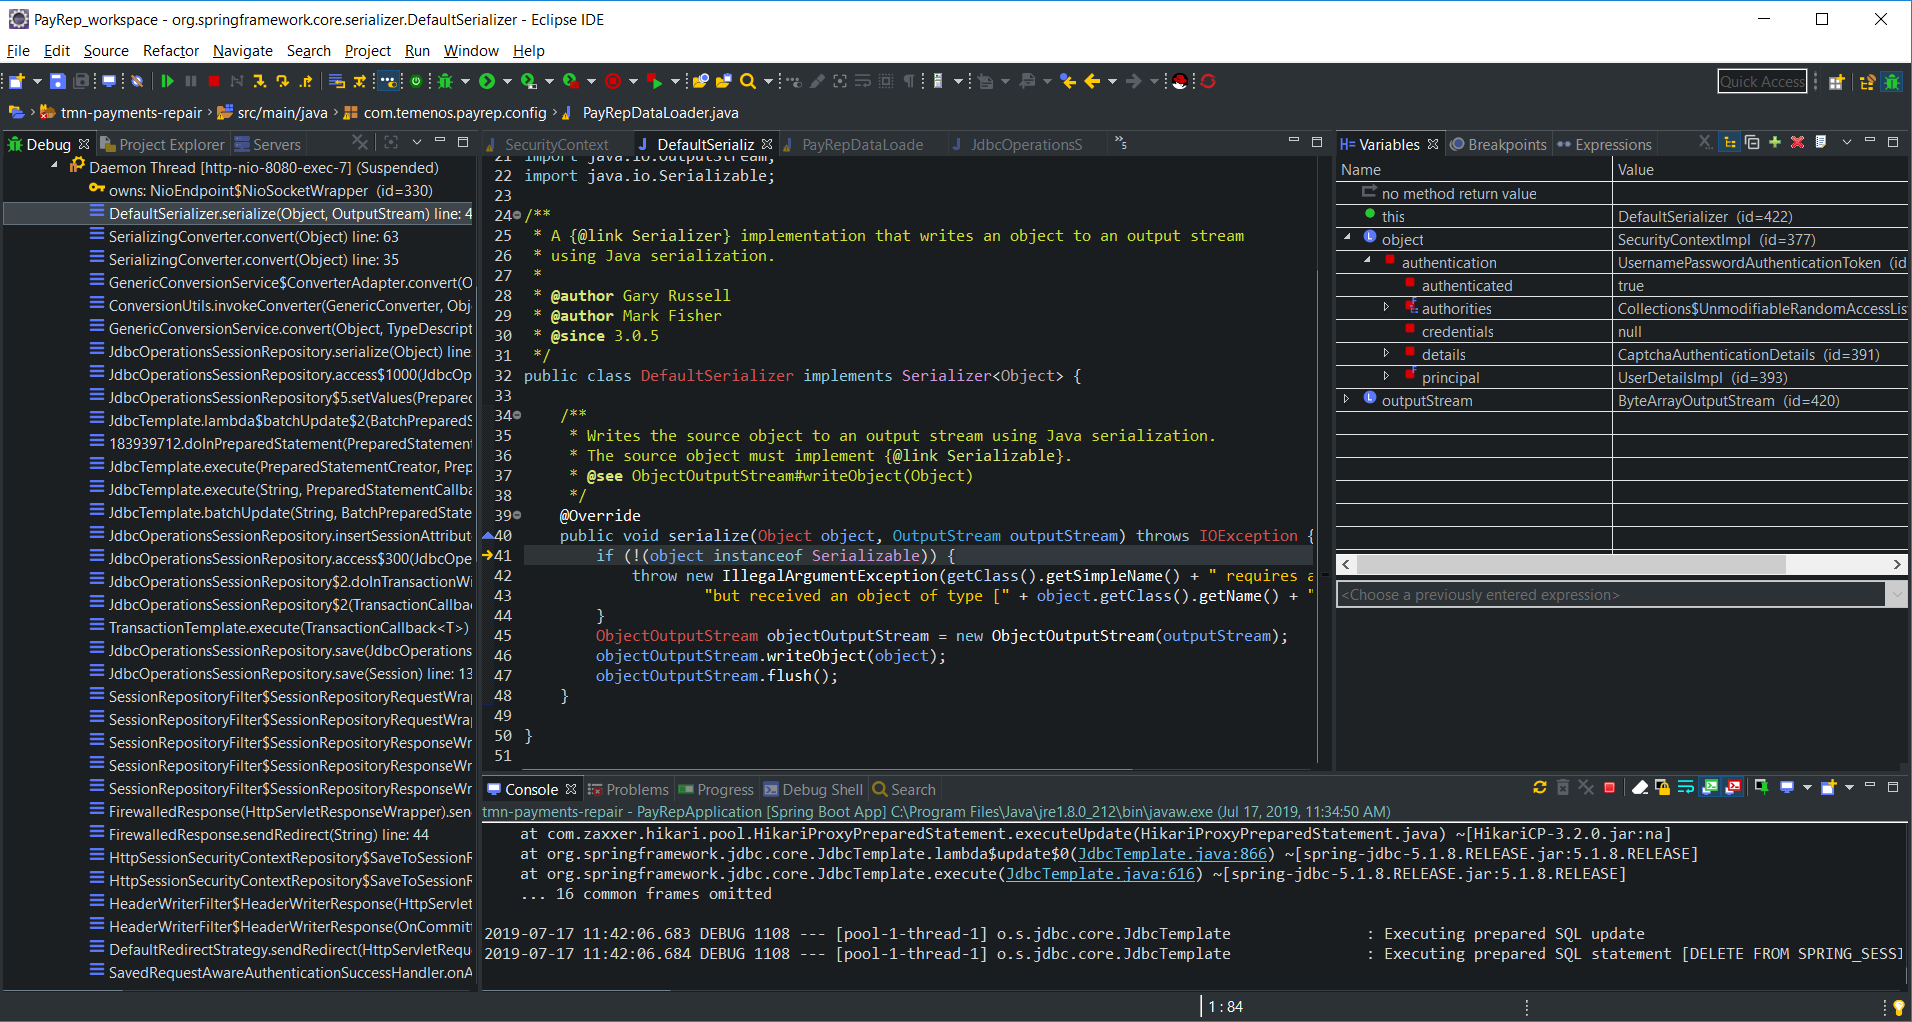Open the Refactor menu
This screenshot has width=1912, height=1022.
(170, 51)
